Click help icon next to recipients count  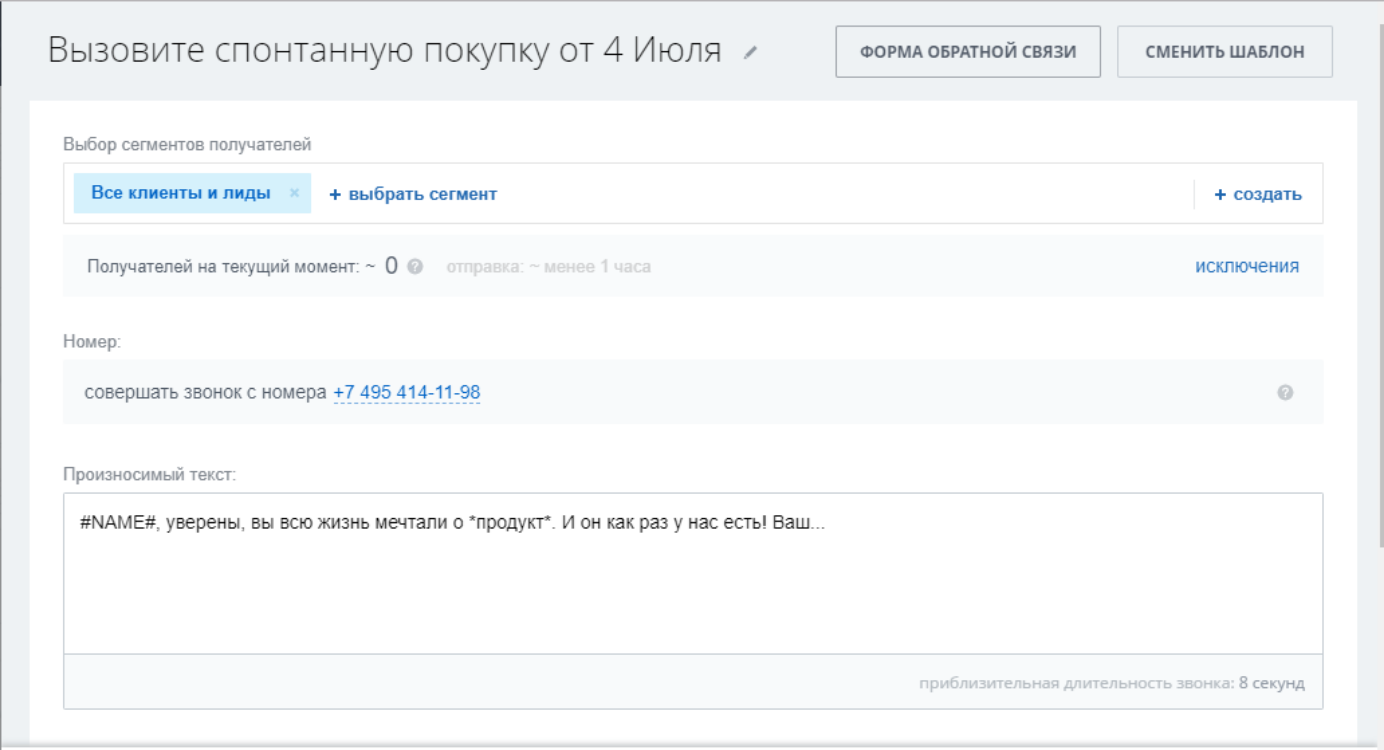point(415,267)
